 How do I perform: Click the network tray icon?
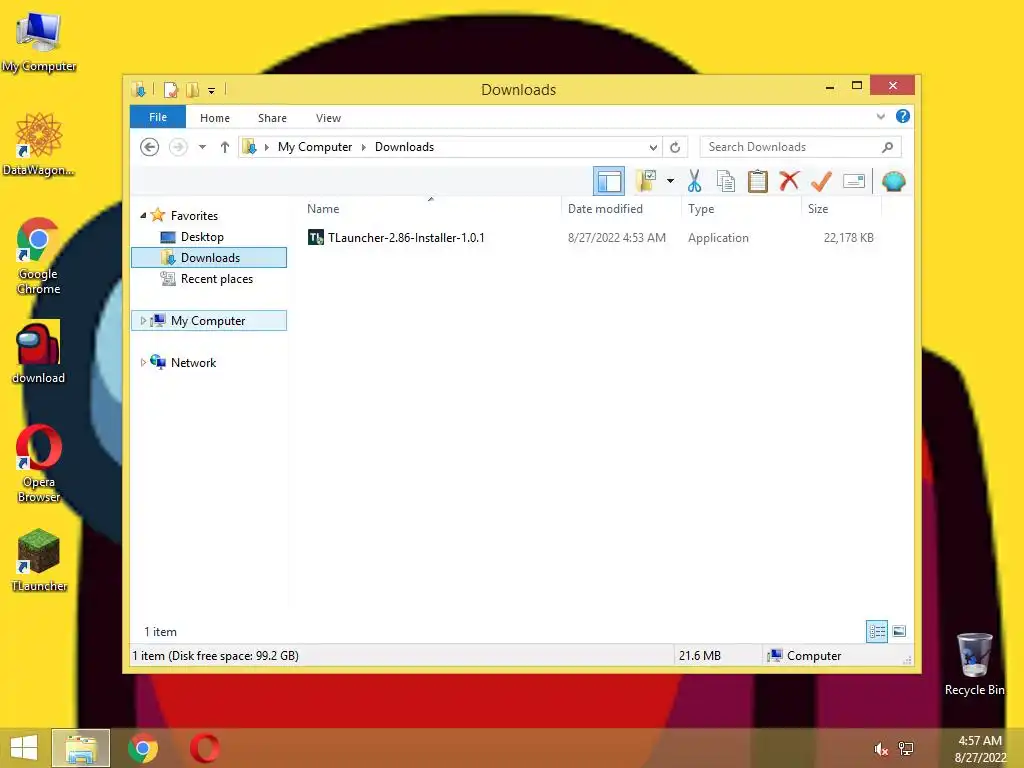point(906,749)
